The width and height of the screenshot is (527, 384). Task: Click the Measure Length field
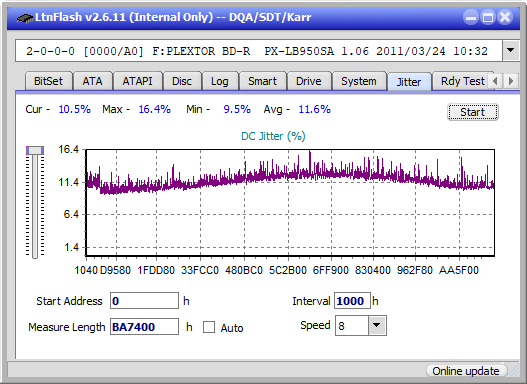pyautogui.click(x=144, y=327)
